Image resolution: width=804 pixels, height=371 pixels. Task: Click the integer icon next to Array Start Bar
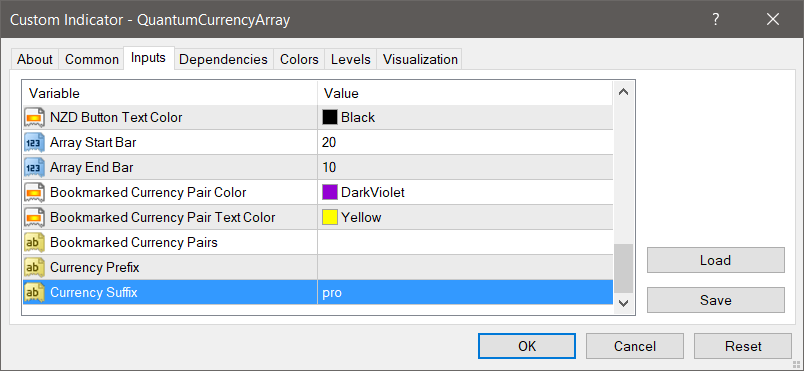point(34,142)
